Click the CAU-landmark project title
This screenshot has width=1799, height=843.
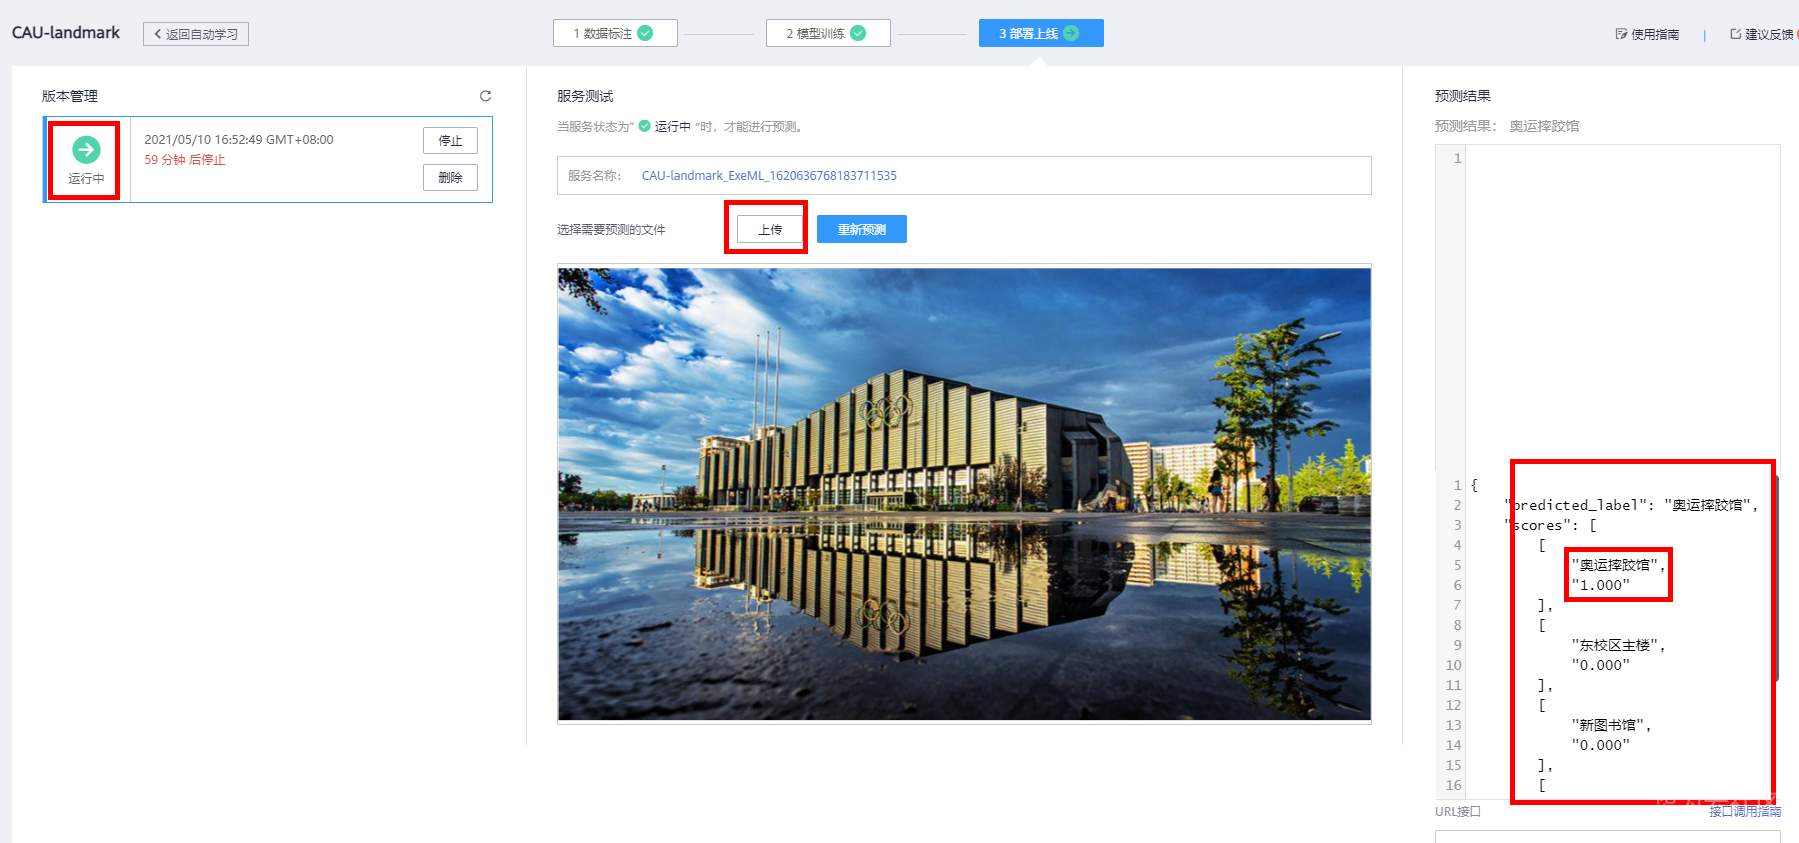point(66,33)
